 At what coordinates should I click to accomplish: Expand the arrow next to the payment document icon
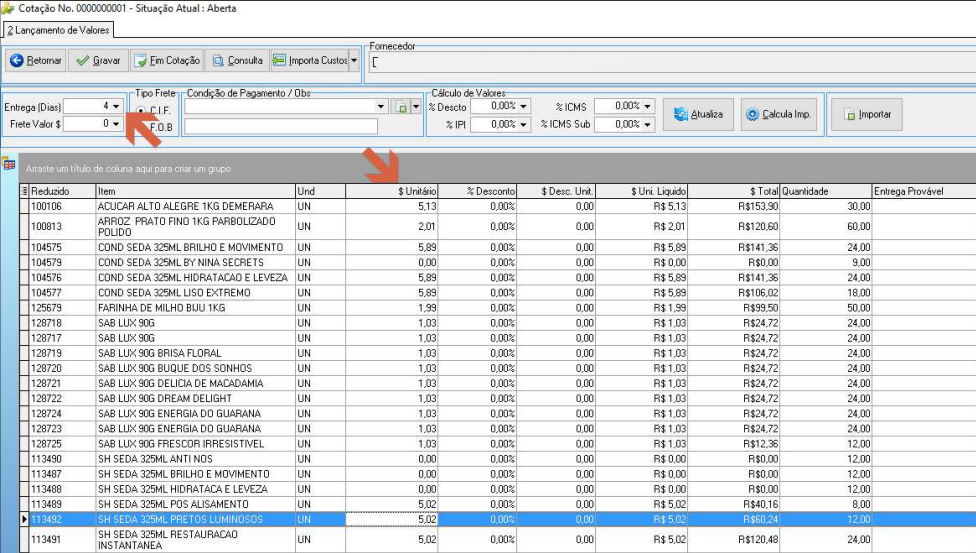416,107
